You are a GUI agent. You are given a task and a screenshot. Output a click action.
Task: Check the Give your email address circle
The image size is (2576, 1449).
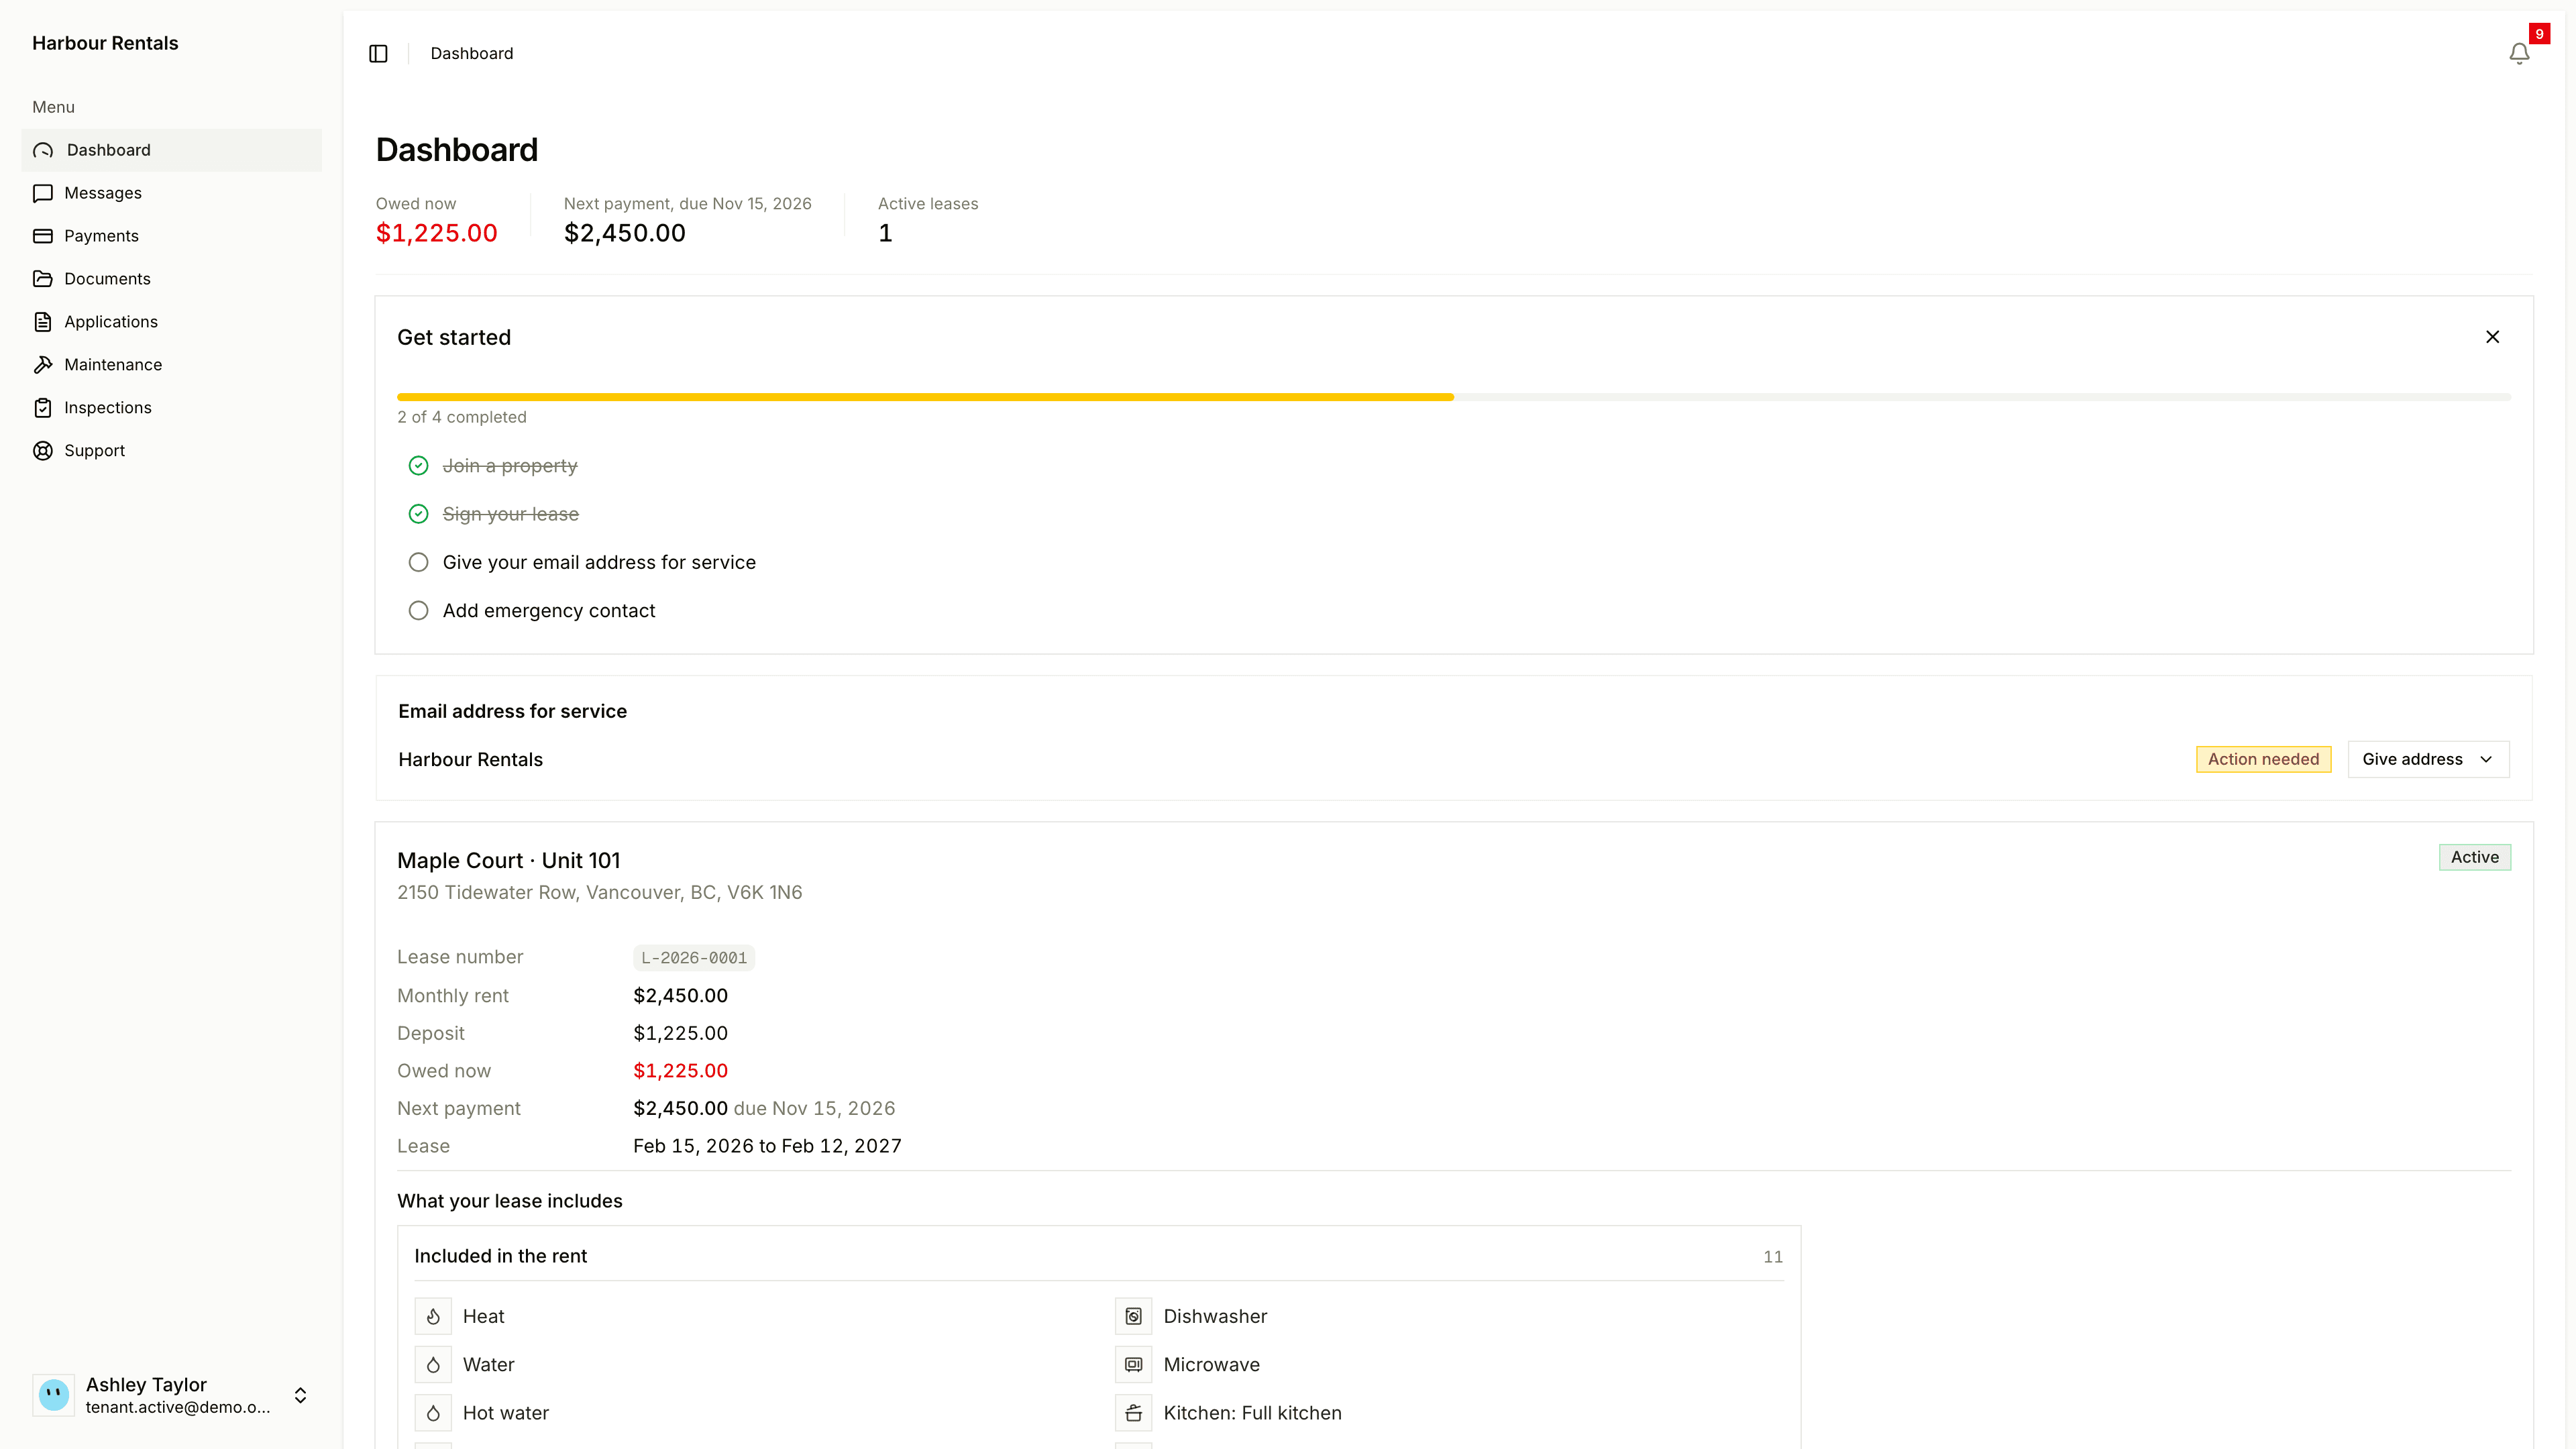pyautogui.click(x=419, y=562)
